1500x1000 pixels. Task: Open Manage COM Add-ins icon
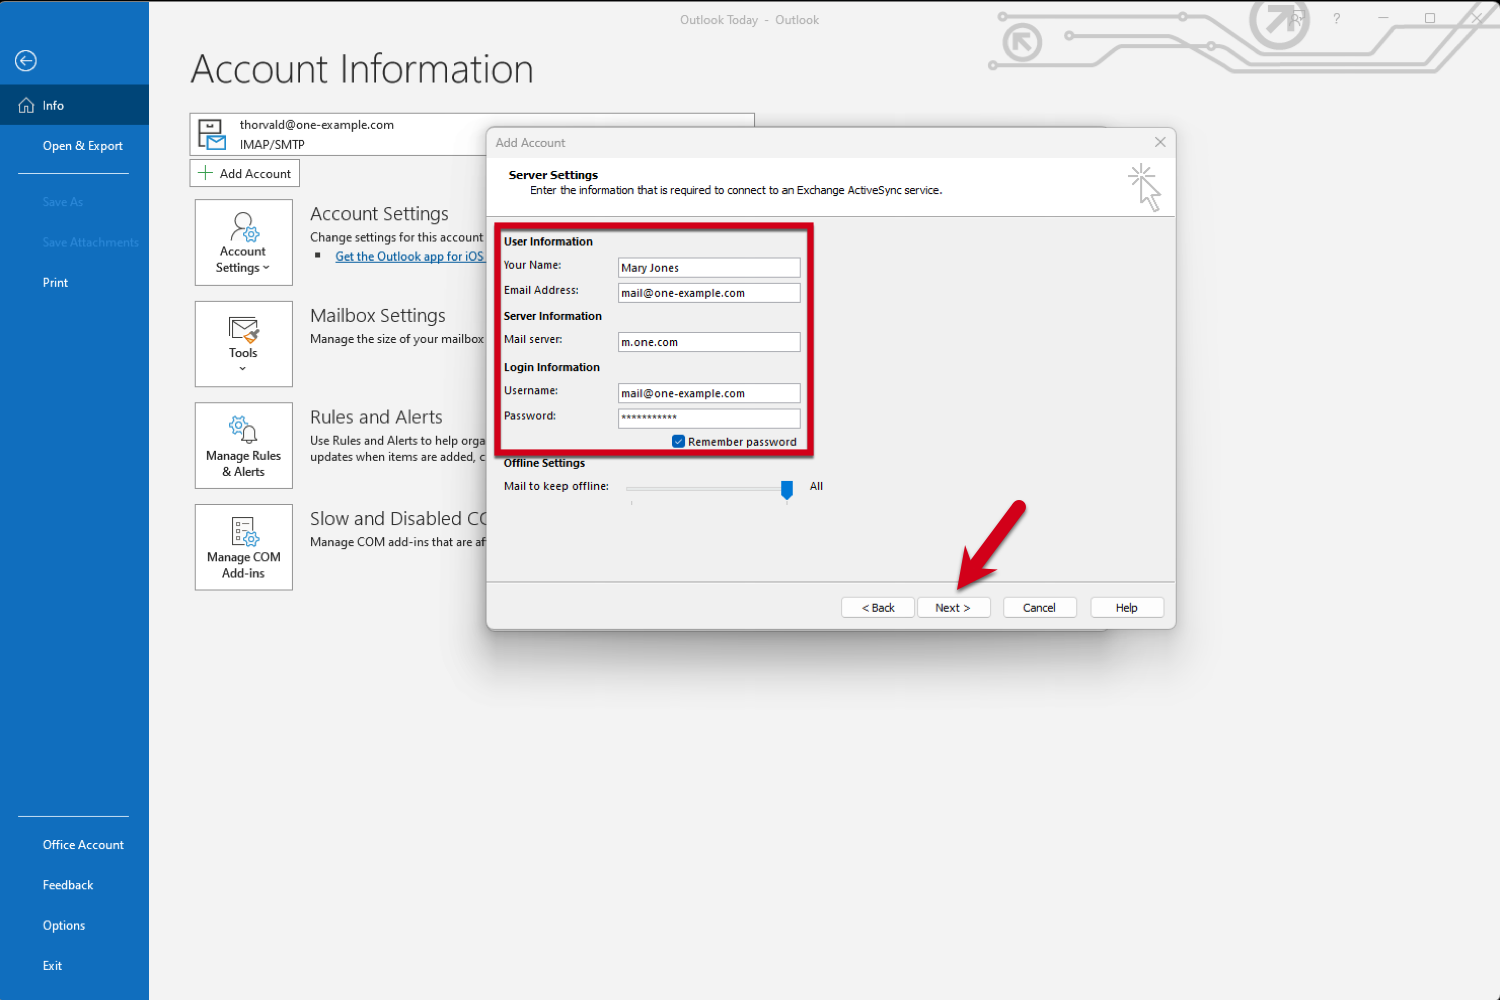(244, 531)
